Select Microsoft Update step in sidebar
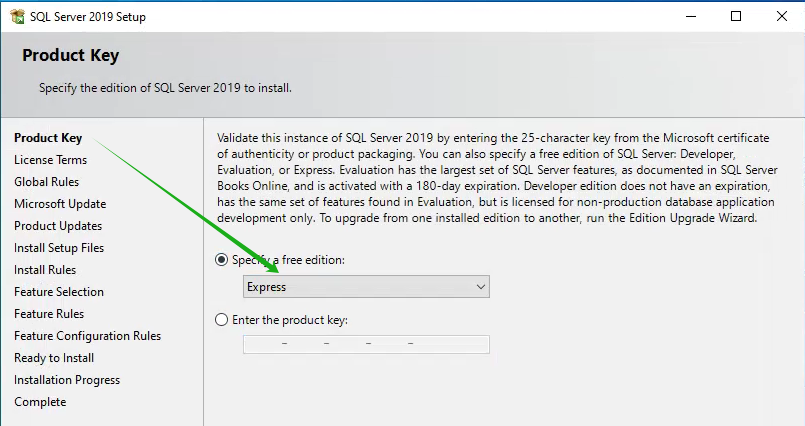This screenshot has height=426, width=805. (x=60, y=204)
